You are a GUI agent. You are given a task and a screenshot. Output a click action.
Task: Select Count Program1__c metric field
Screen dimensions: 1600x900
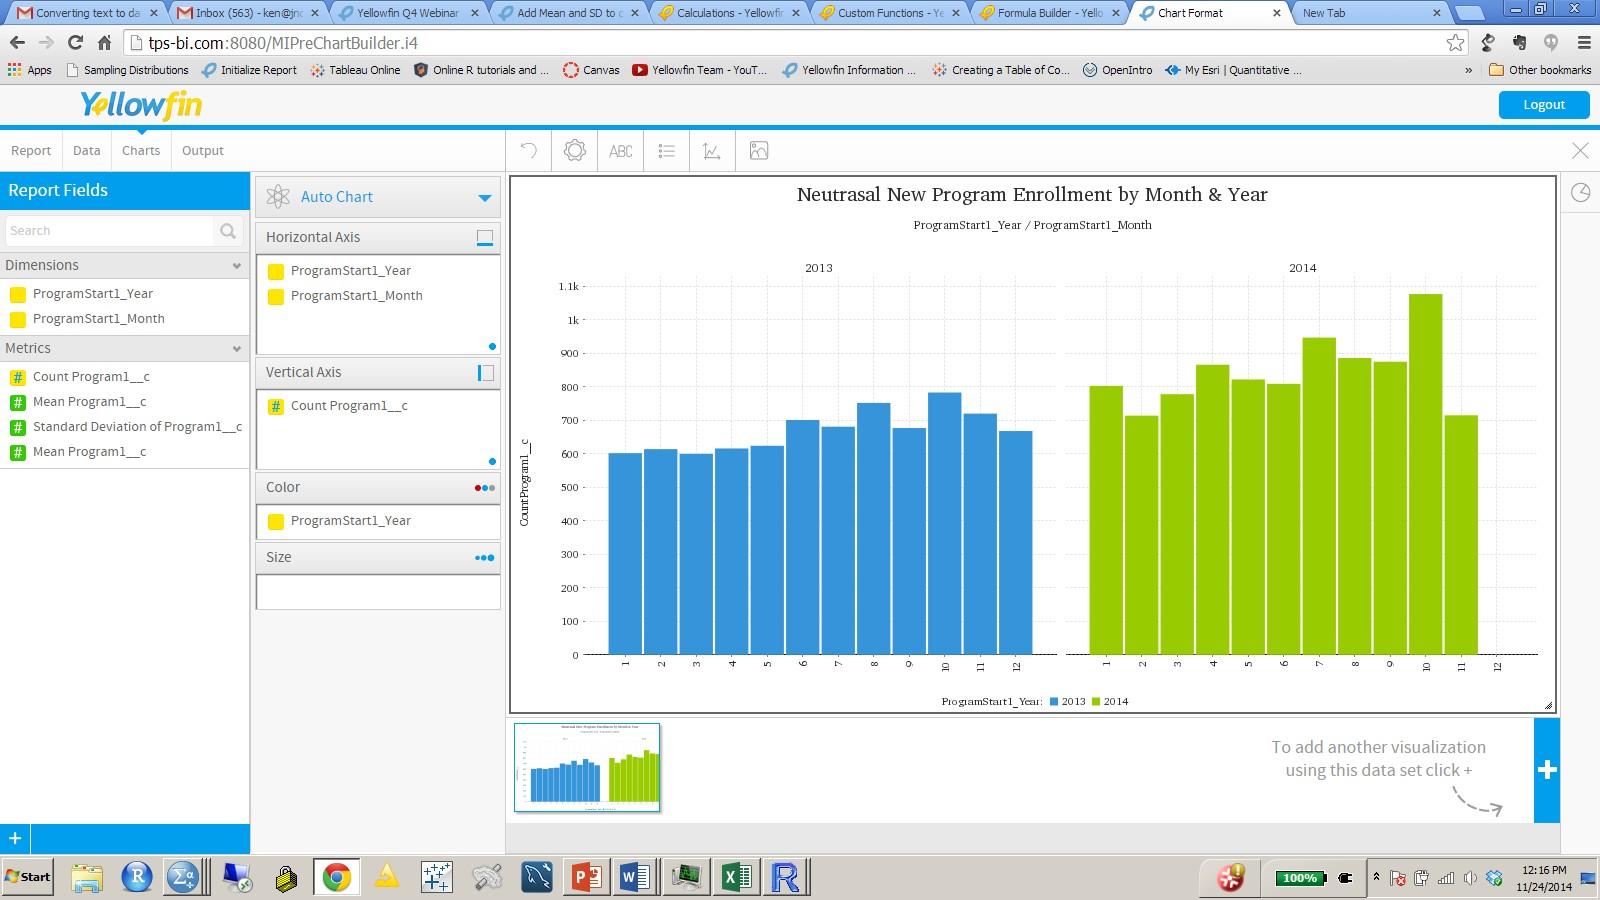tap(91, 377)
